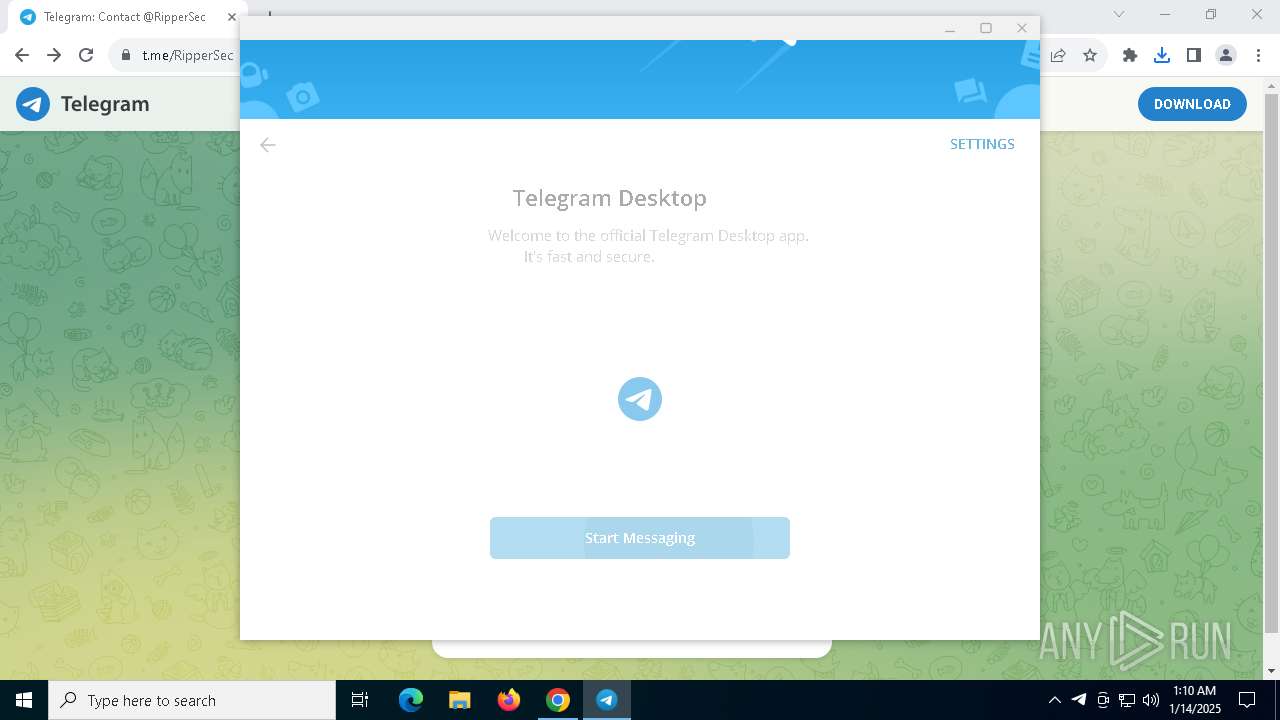
Task: Maximize the Telegram Desktop window
Action: tap(986, 28)
